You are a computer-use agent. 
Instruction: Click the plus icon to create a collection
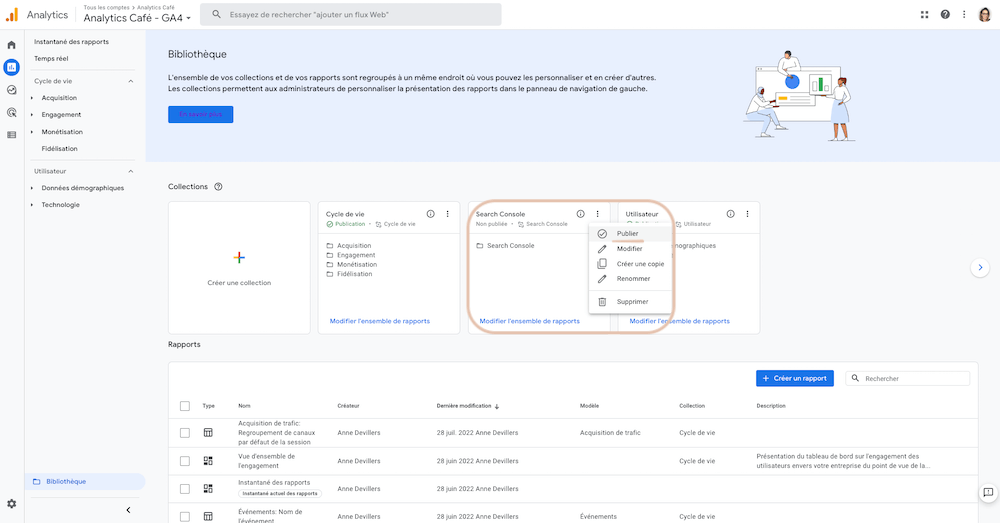pos(239,258)
